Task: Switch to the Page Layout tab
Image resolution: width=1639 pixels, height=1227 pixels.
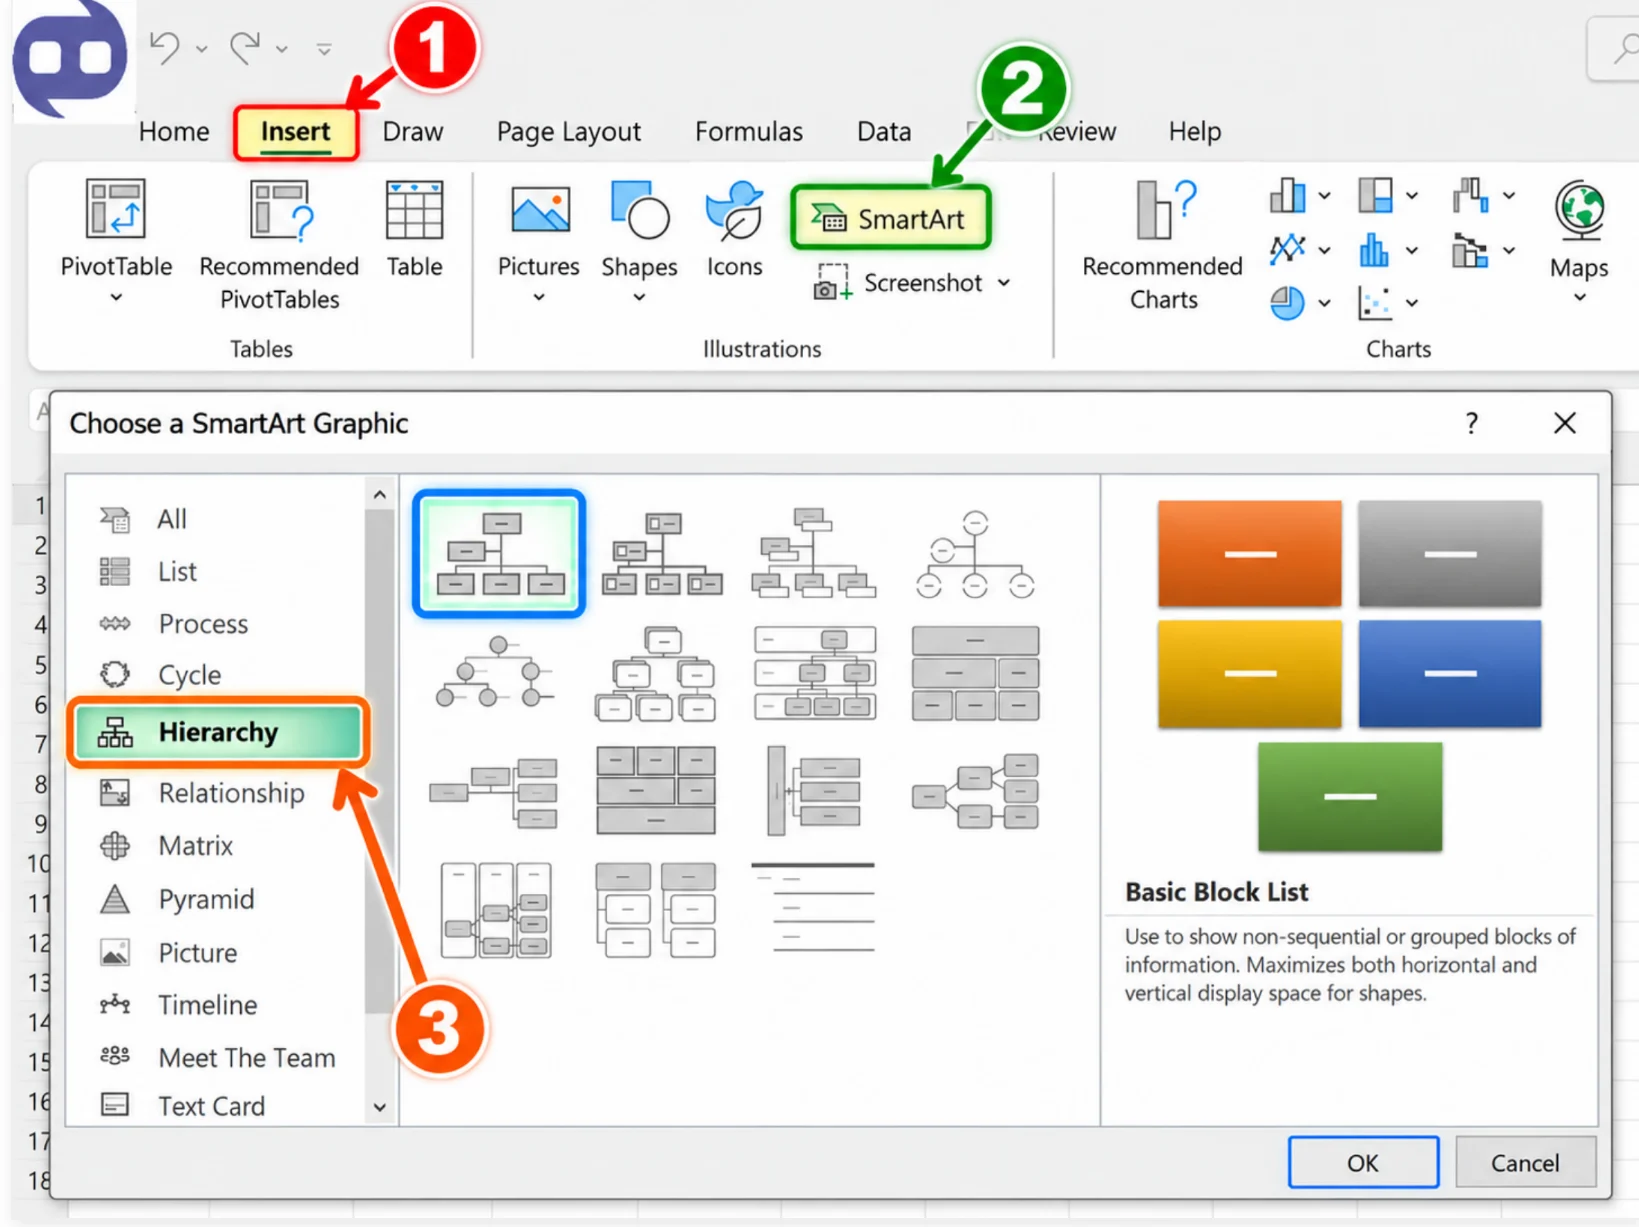Action: pos(569,132)
